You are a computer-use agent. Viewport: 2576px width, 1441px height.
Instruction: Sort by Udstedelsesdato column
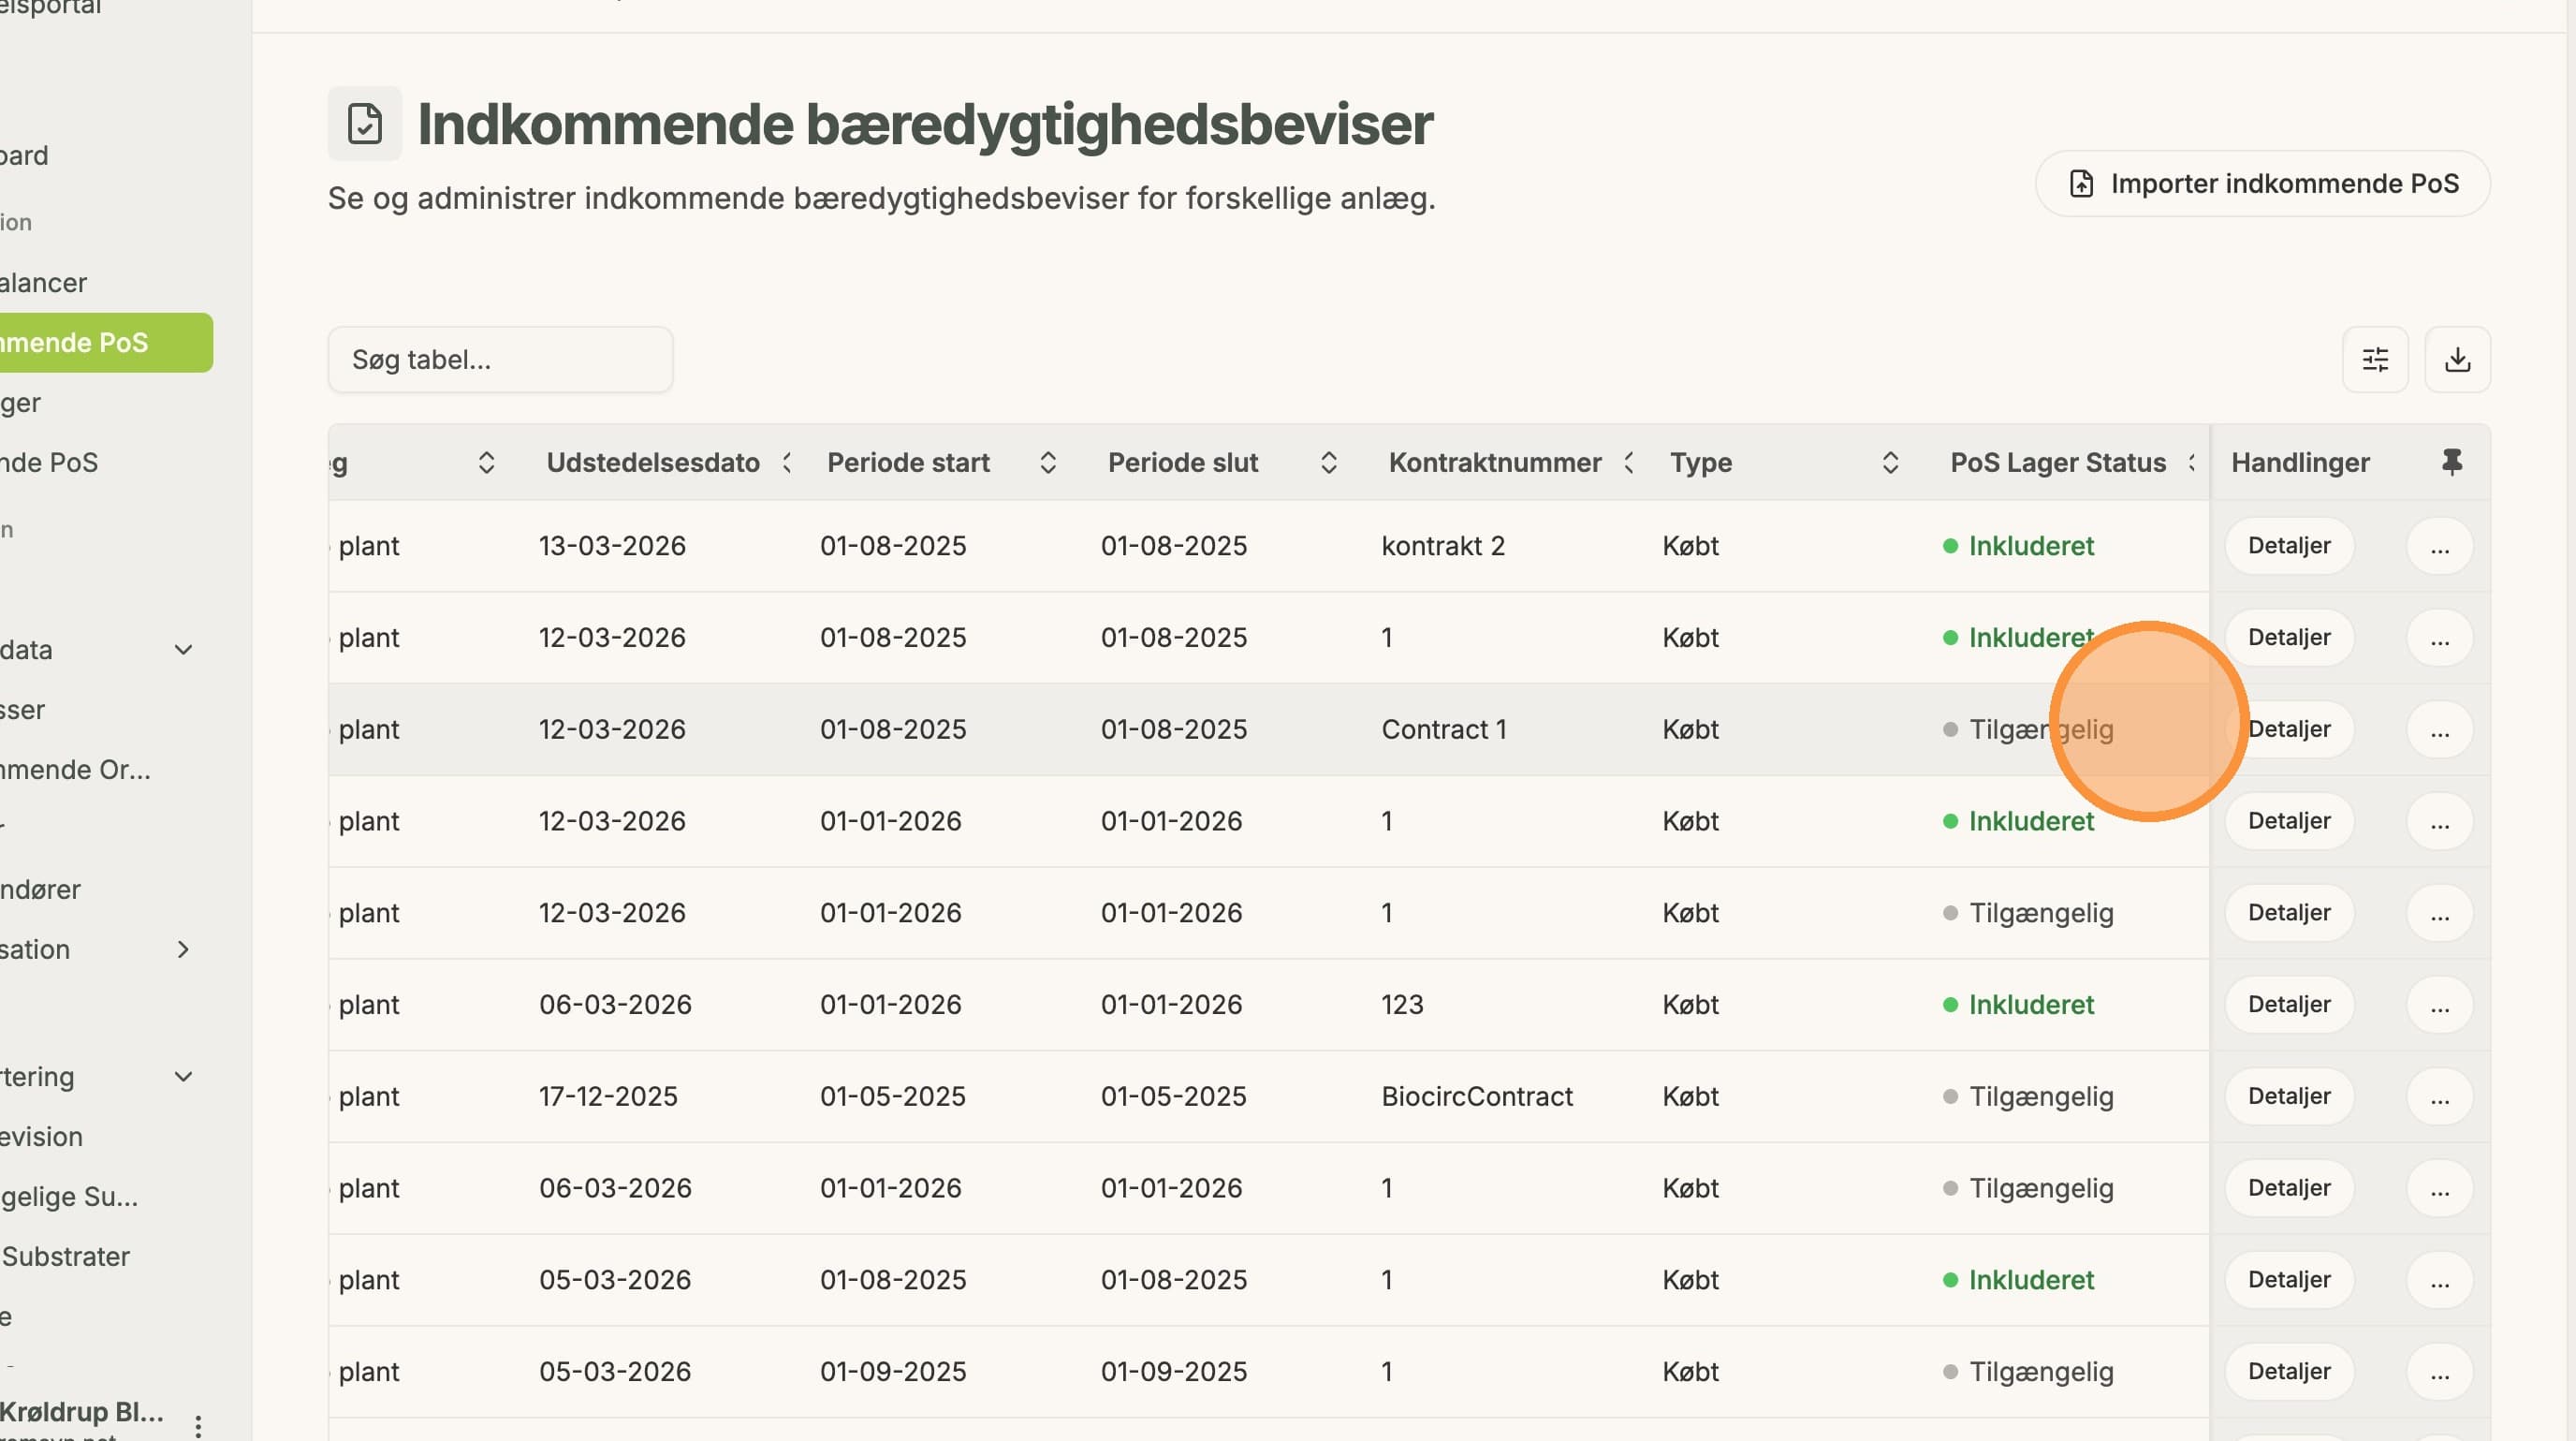click(x=787, y=463)
